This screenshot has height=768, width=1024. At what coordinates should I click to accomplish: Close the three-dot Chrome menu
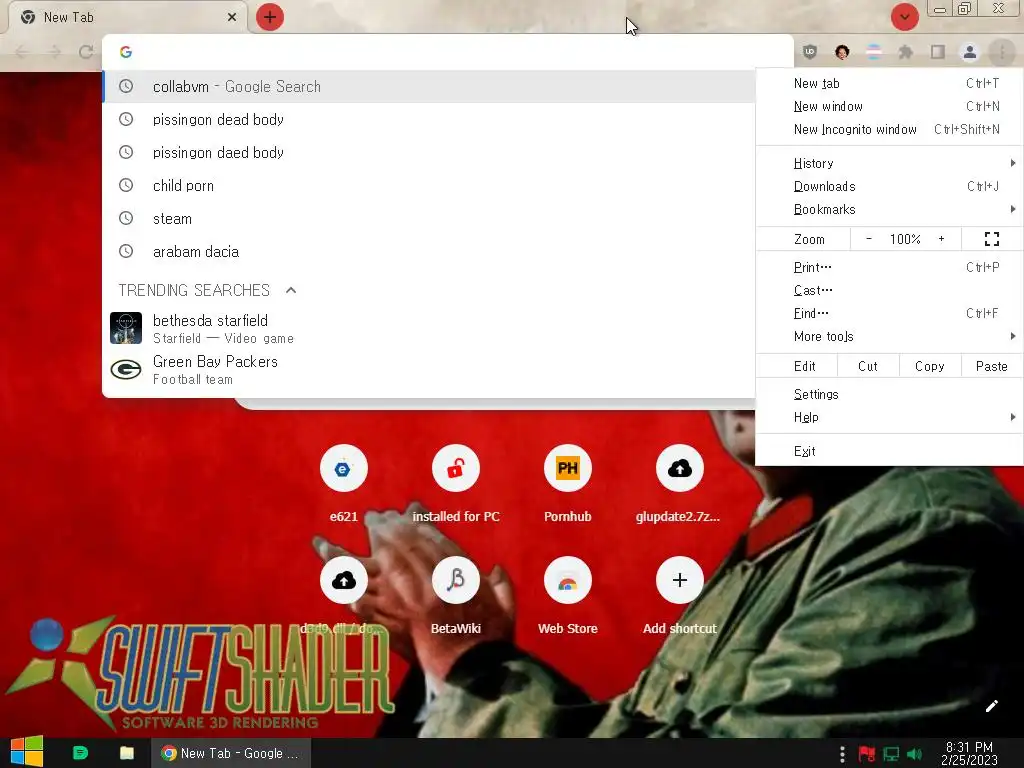point(1002,52)
